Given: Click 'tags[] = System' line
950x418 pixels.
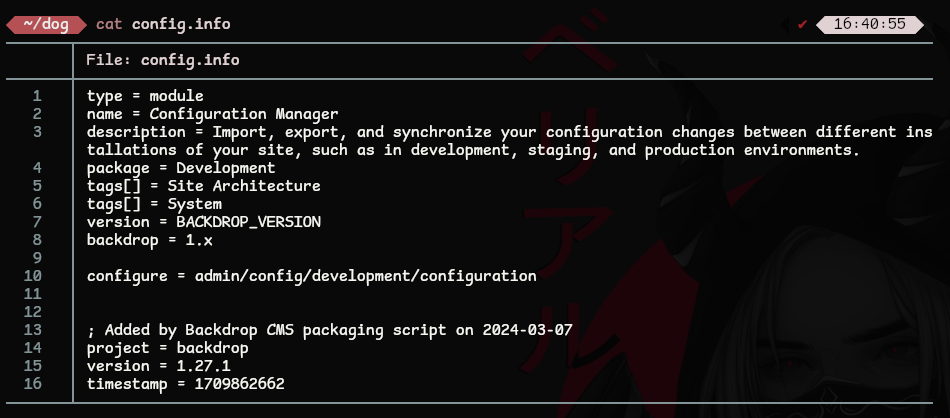Looking at the screenshot, I should (154, 204).
